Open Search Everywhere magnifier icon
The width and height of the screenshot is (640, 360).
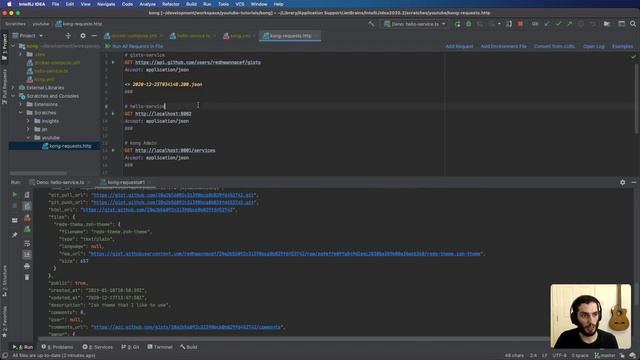coord(633,24)
